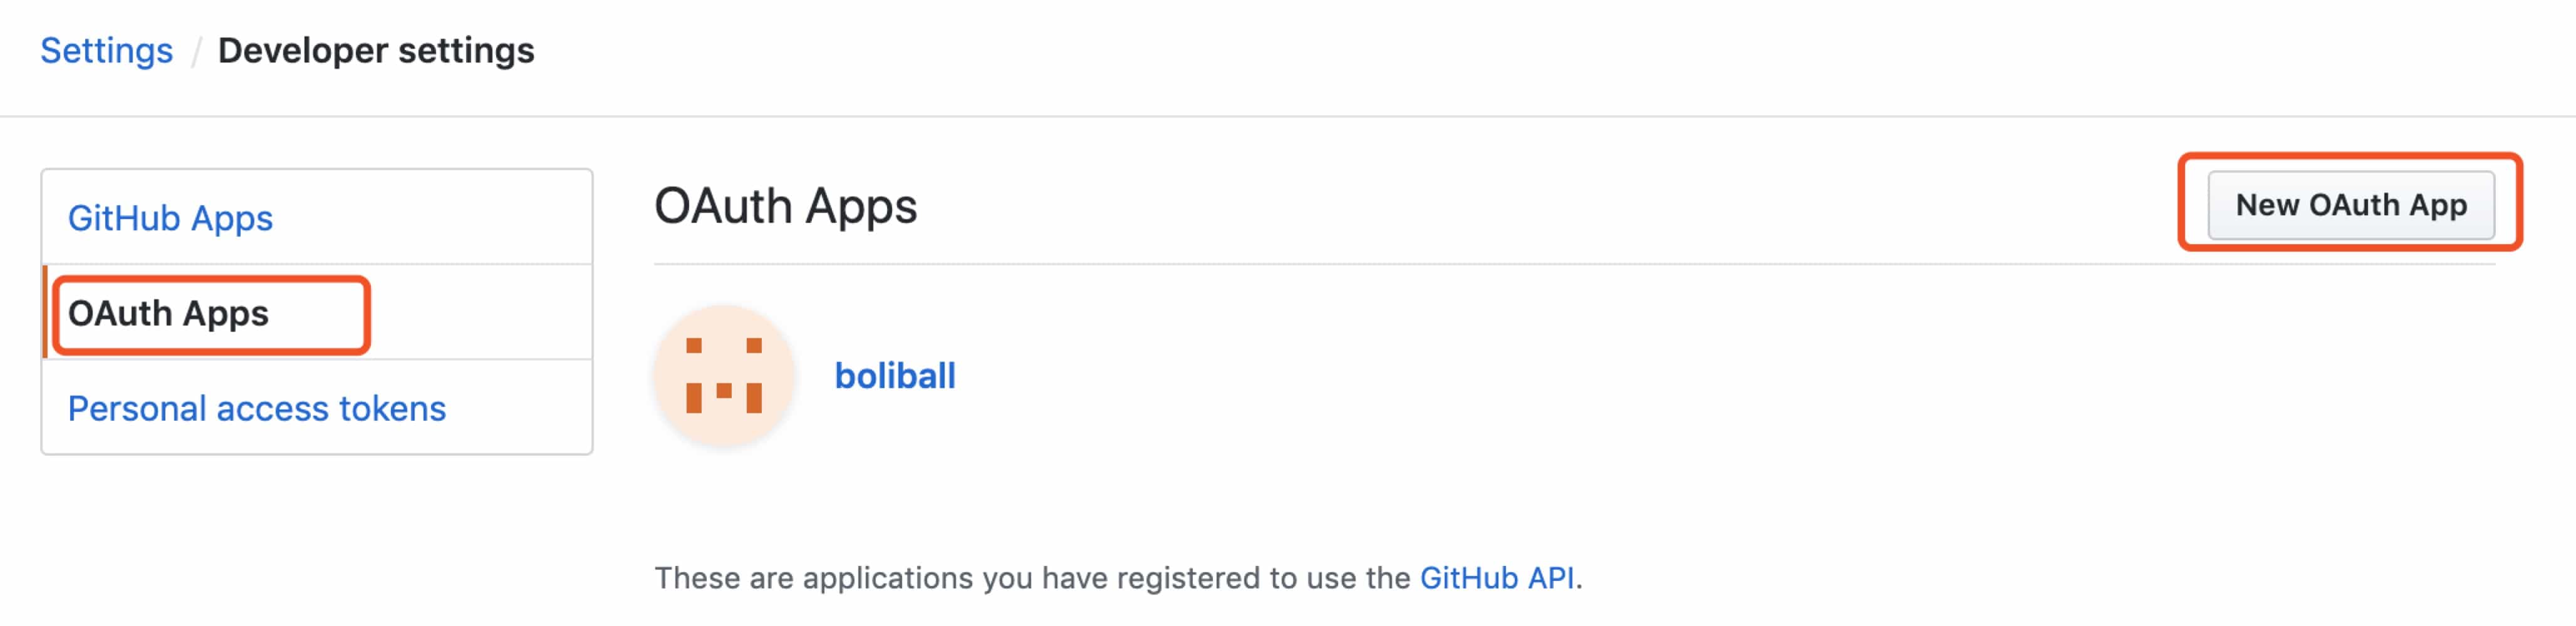Click the orange pixel-art boliball thumbnail
The width and height of the screenshot is (2576, 626).
coord(724,376)
